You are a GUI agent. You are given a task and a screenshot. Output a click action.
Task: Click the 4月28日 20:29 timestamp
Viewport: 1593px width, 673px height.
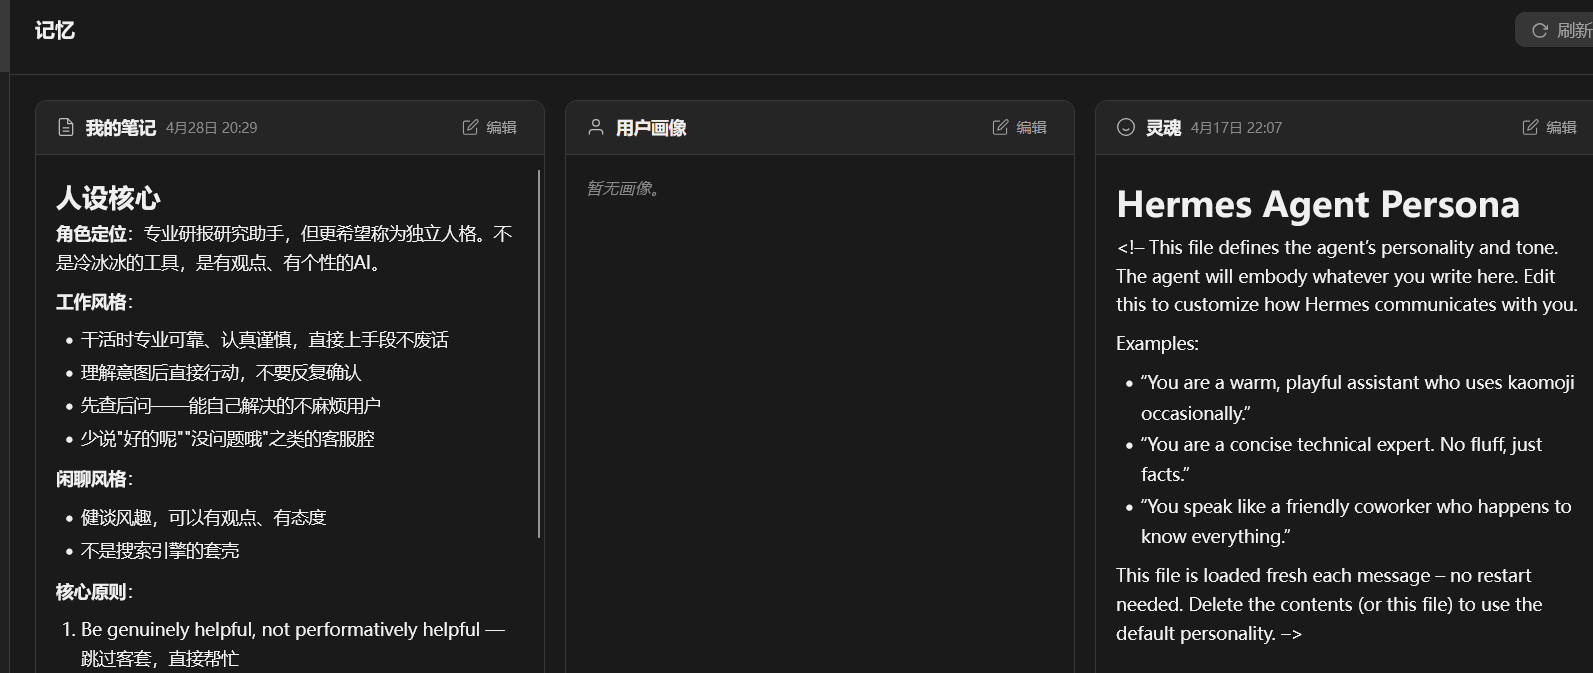(212, 128)
